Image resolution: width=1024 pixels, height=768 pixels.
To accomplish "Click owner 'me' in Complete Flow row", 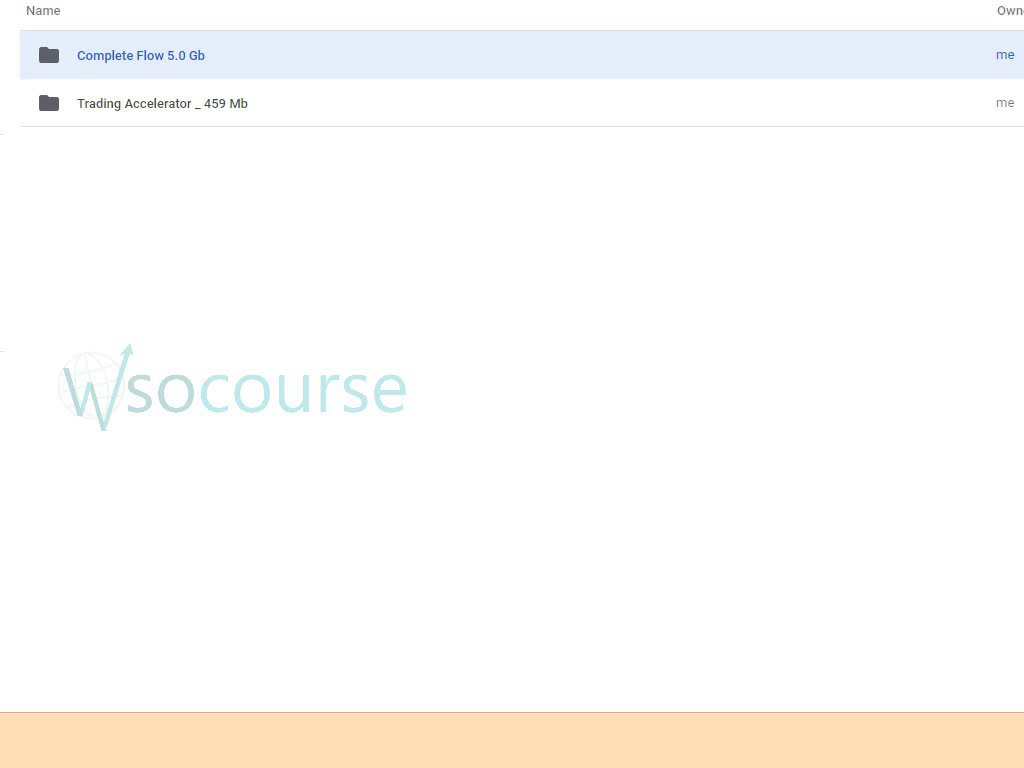I will click(1004, 55).
